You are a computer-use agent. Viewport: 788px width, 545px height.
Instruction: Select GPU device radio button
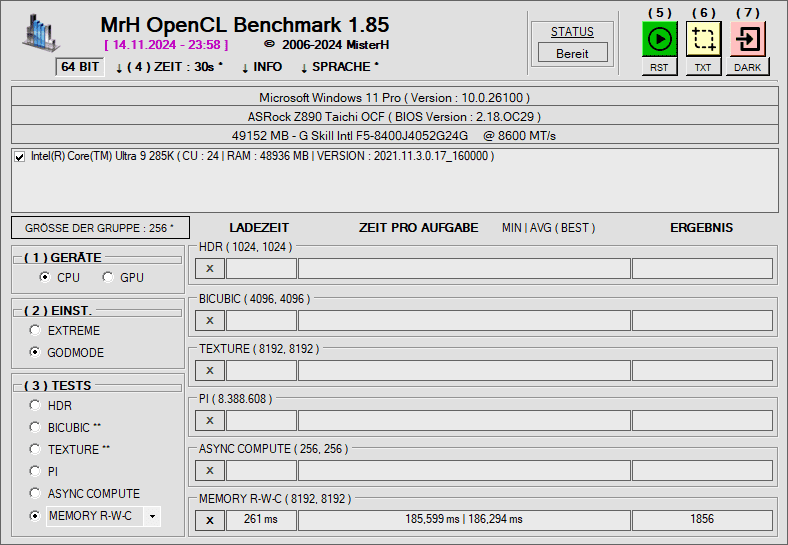pos(108,277)
